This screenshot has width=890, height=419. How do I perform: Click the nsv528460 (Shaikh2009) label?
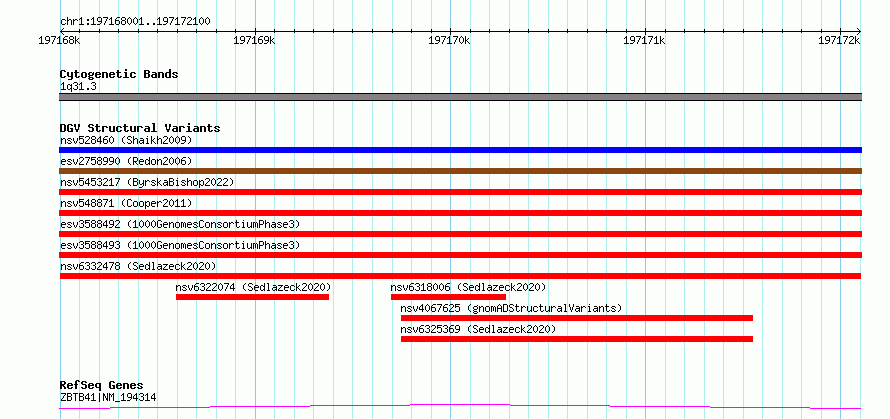127,140
